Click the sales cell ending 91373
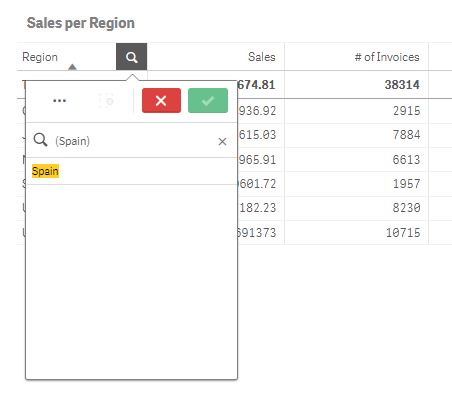 [x=257, y=233]
